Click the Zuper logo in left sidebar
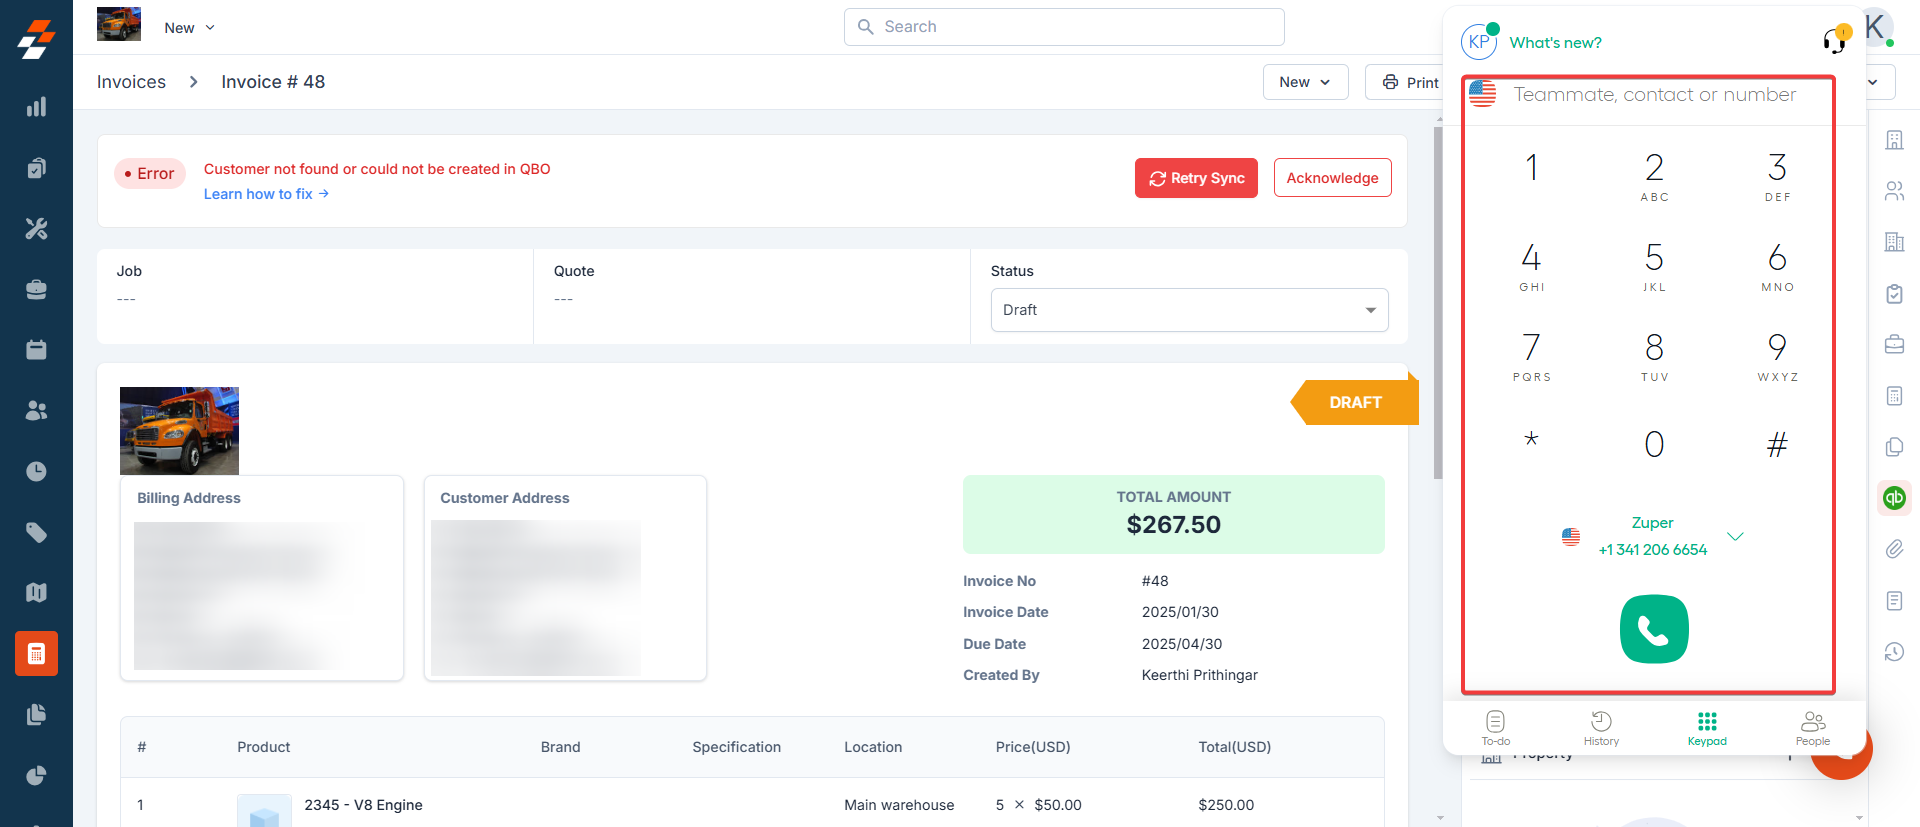 pos(36,39)
